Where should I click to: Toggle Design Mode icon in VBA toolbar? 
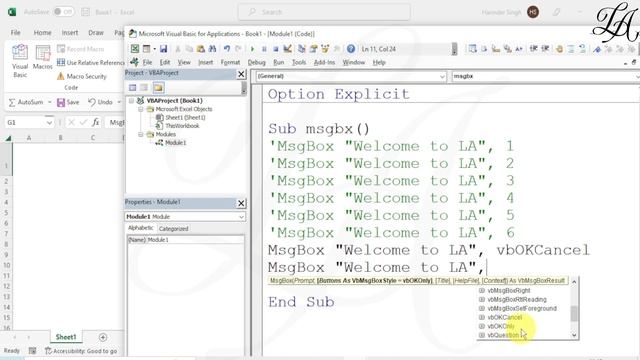287,49
